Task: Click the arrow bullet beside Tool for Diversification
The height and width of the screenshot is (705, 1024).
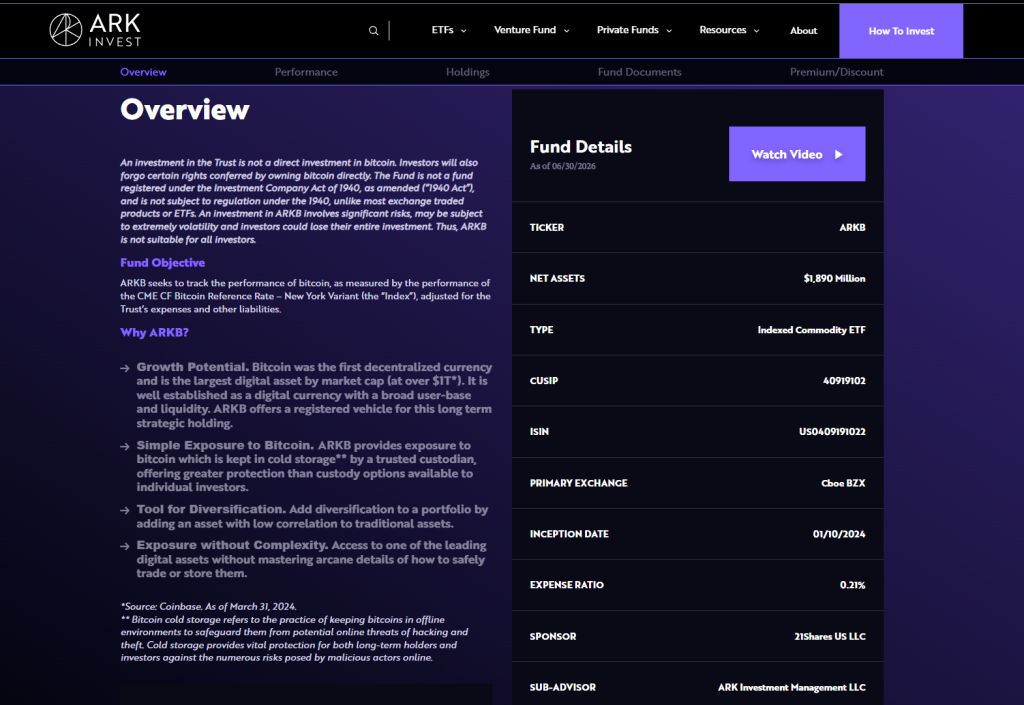Action: (x=125, y=510)
